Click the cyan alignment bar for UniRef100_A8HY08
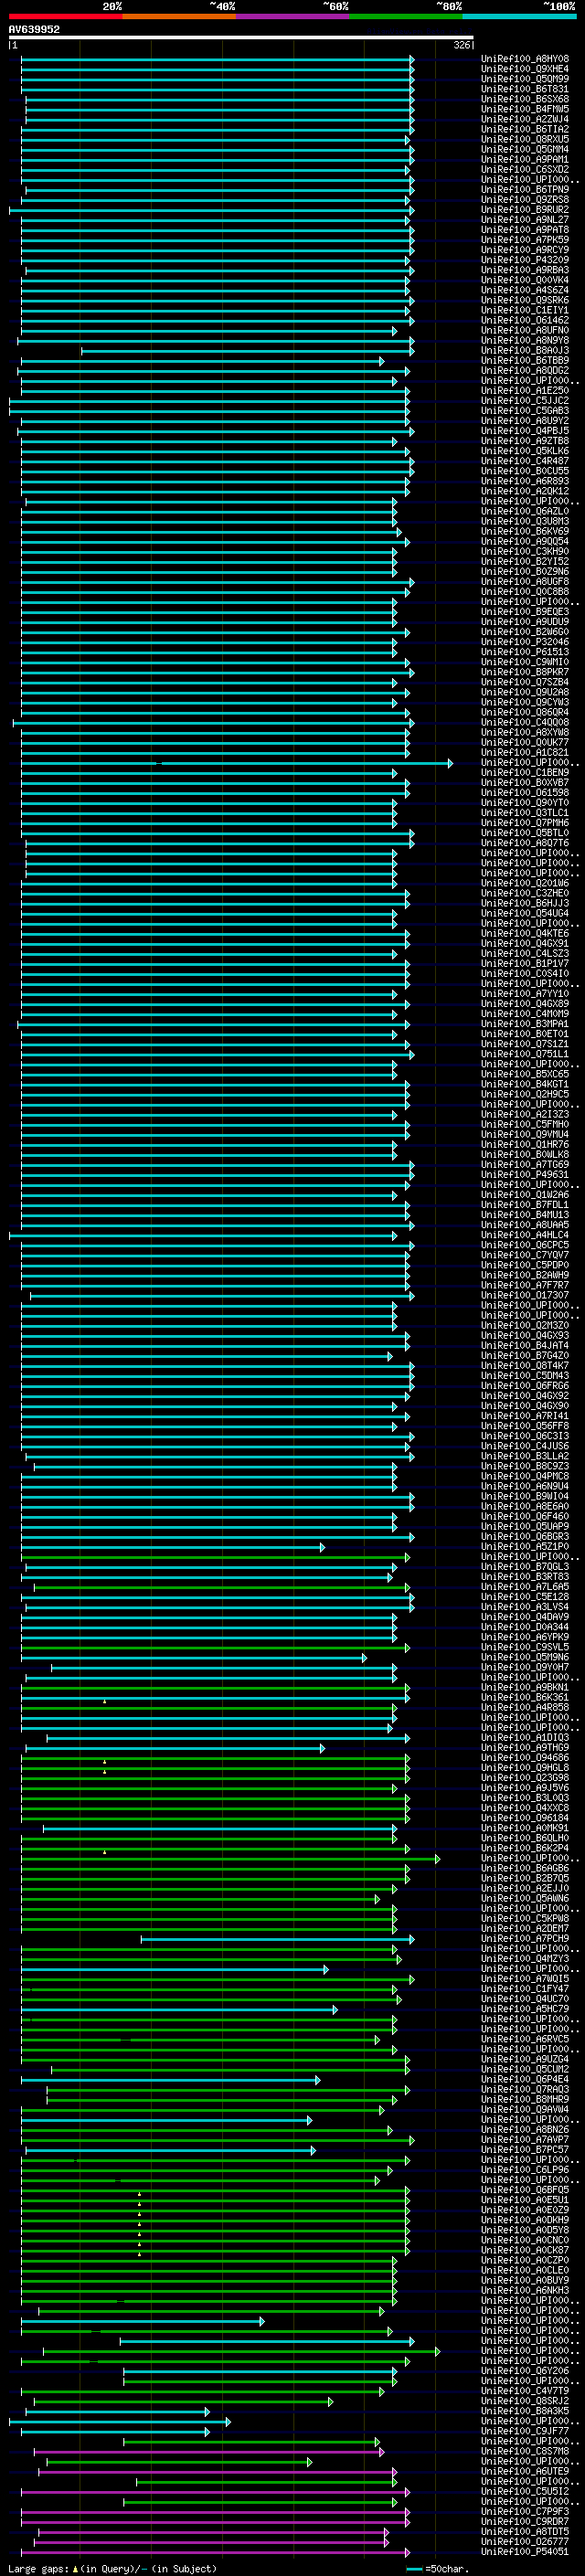Image resolution: width=585 pixels, height=2576 pixels. point(217,59)
